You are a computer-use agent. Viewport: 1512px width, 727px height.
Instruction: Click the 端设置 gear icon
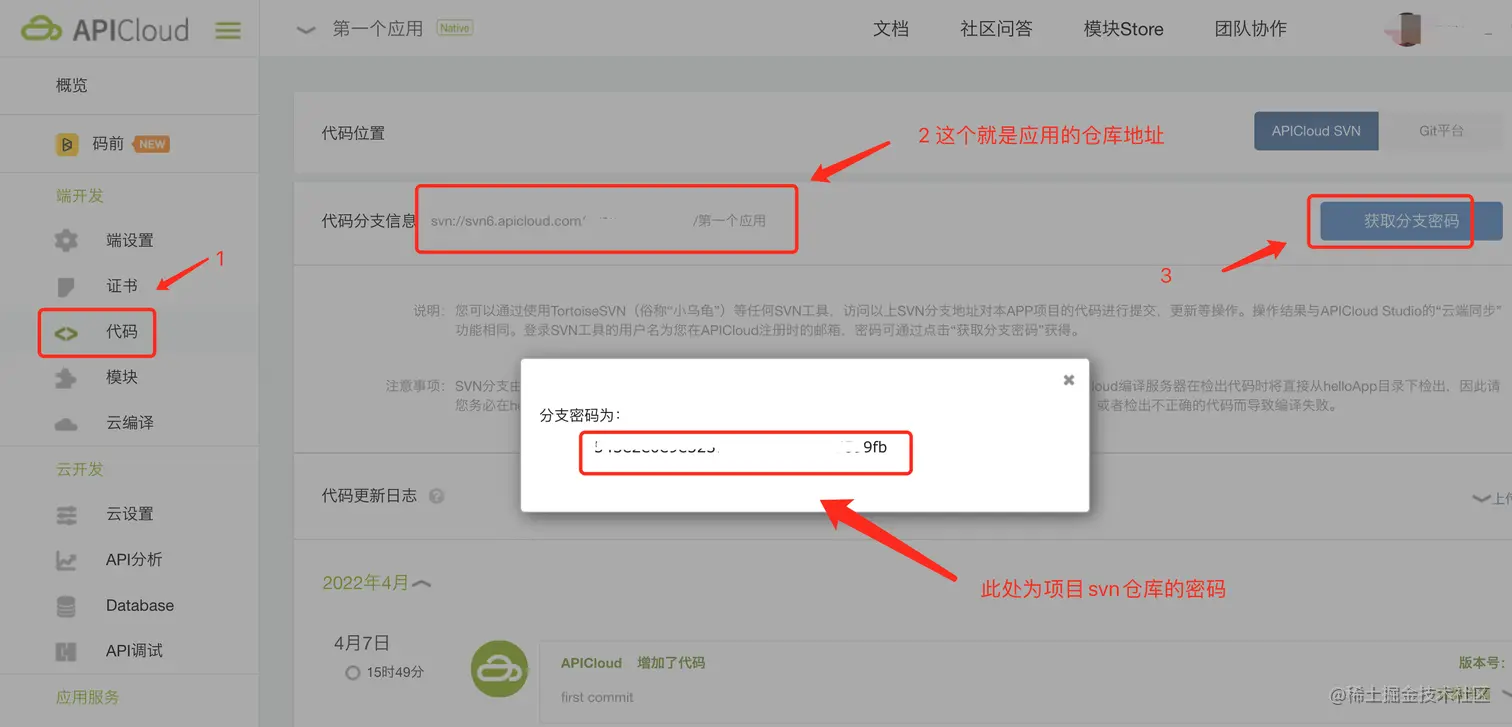pos(66,240)
